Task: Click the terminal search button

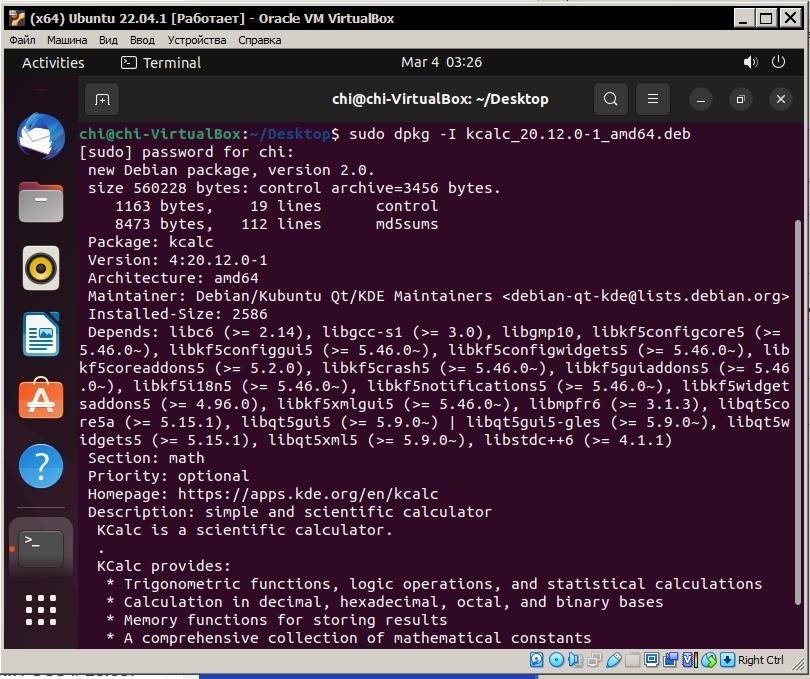Action: pyautogui.click(x=611, y=99)
